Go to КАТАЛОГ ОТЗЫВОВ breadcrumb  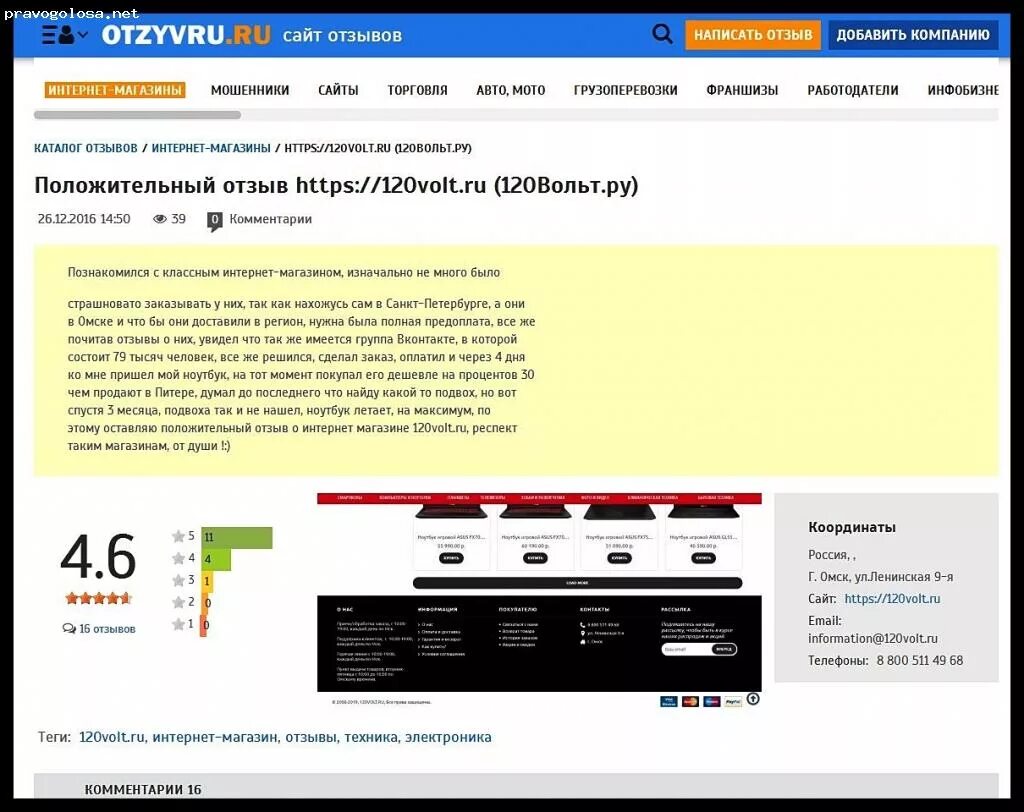pos(86,148)
